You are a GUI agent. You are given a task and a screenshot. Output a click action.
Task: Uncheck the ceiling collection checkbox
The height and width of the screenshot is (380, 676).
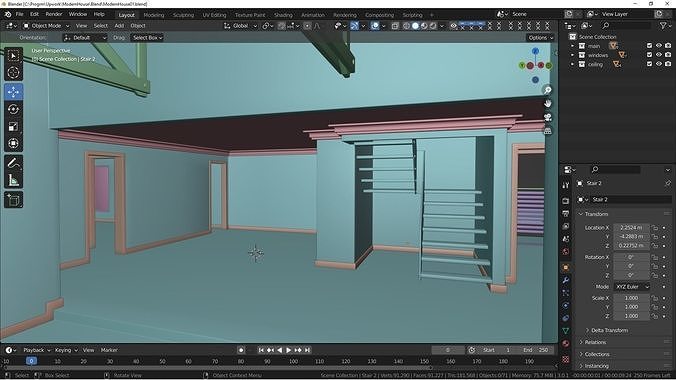click(x=649, y=64)
